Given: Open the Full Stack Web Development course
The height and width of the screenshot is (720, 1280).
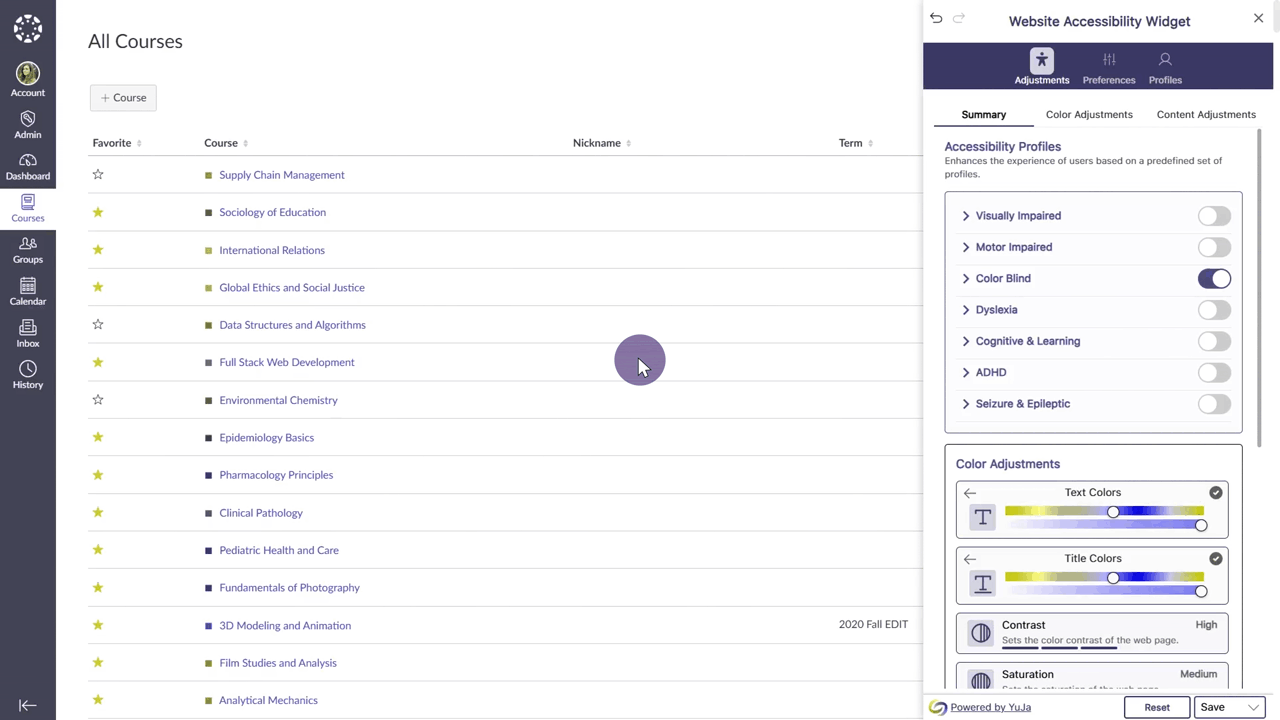Looking at the screenshot, I should [287, 362].
